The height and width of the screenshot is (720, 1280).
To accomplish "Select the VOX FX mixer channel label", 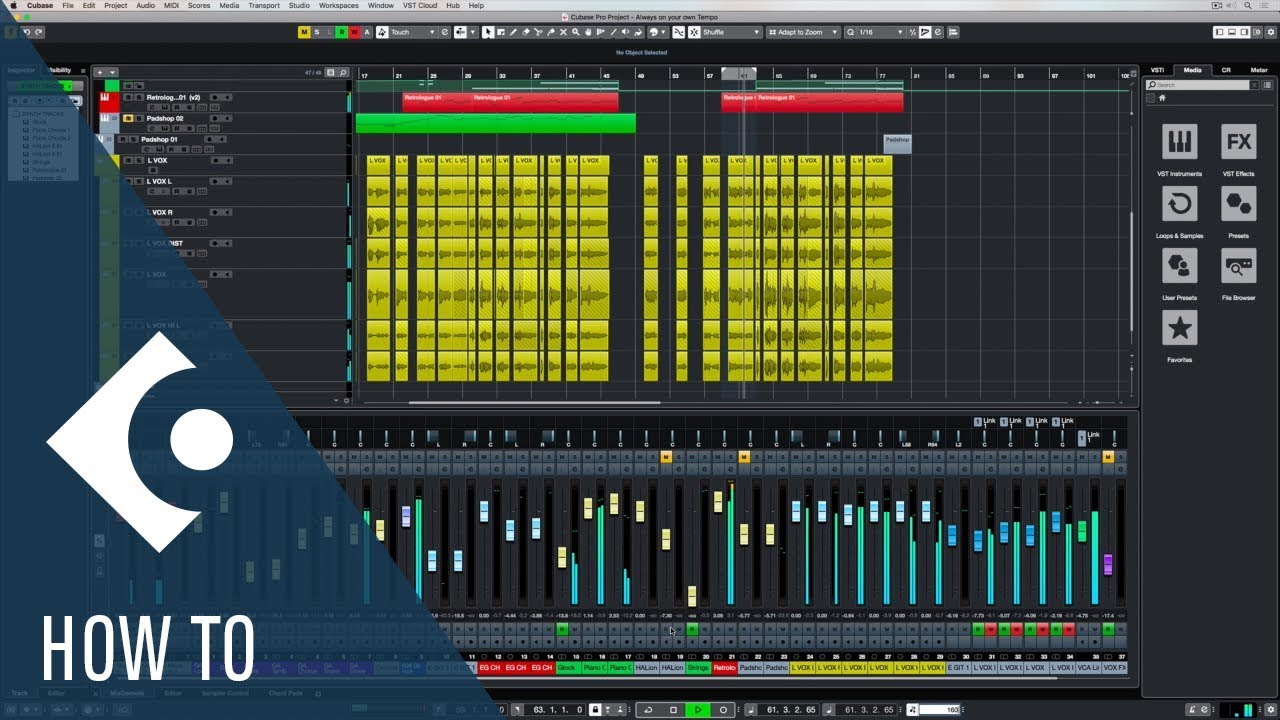I will click(x=1114, y=667).
